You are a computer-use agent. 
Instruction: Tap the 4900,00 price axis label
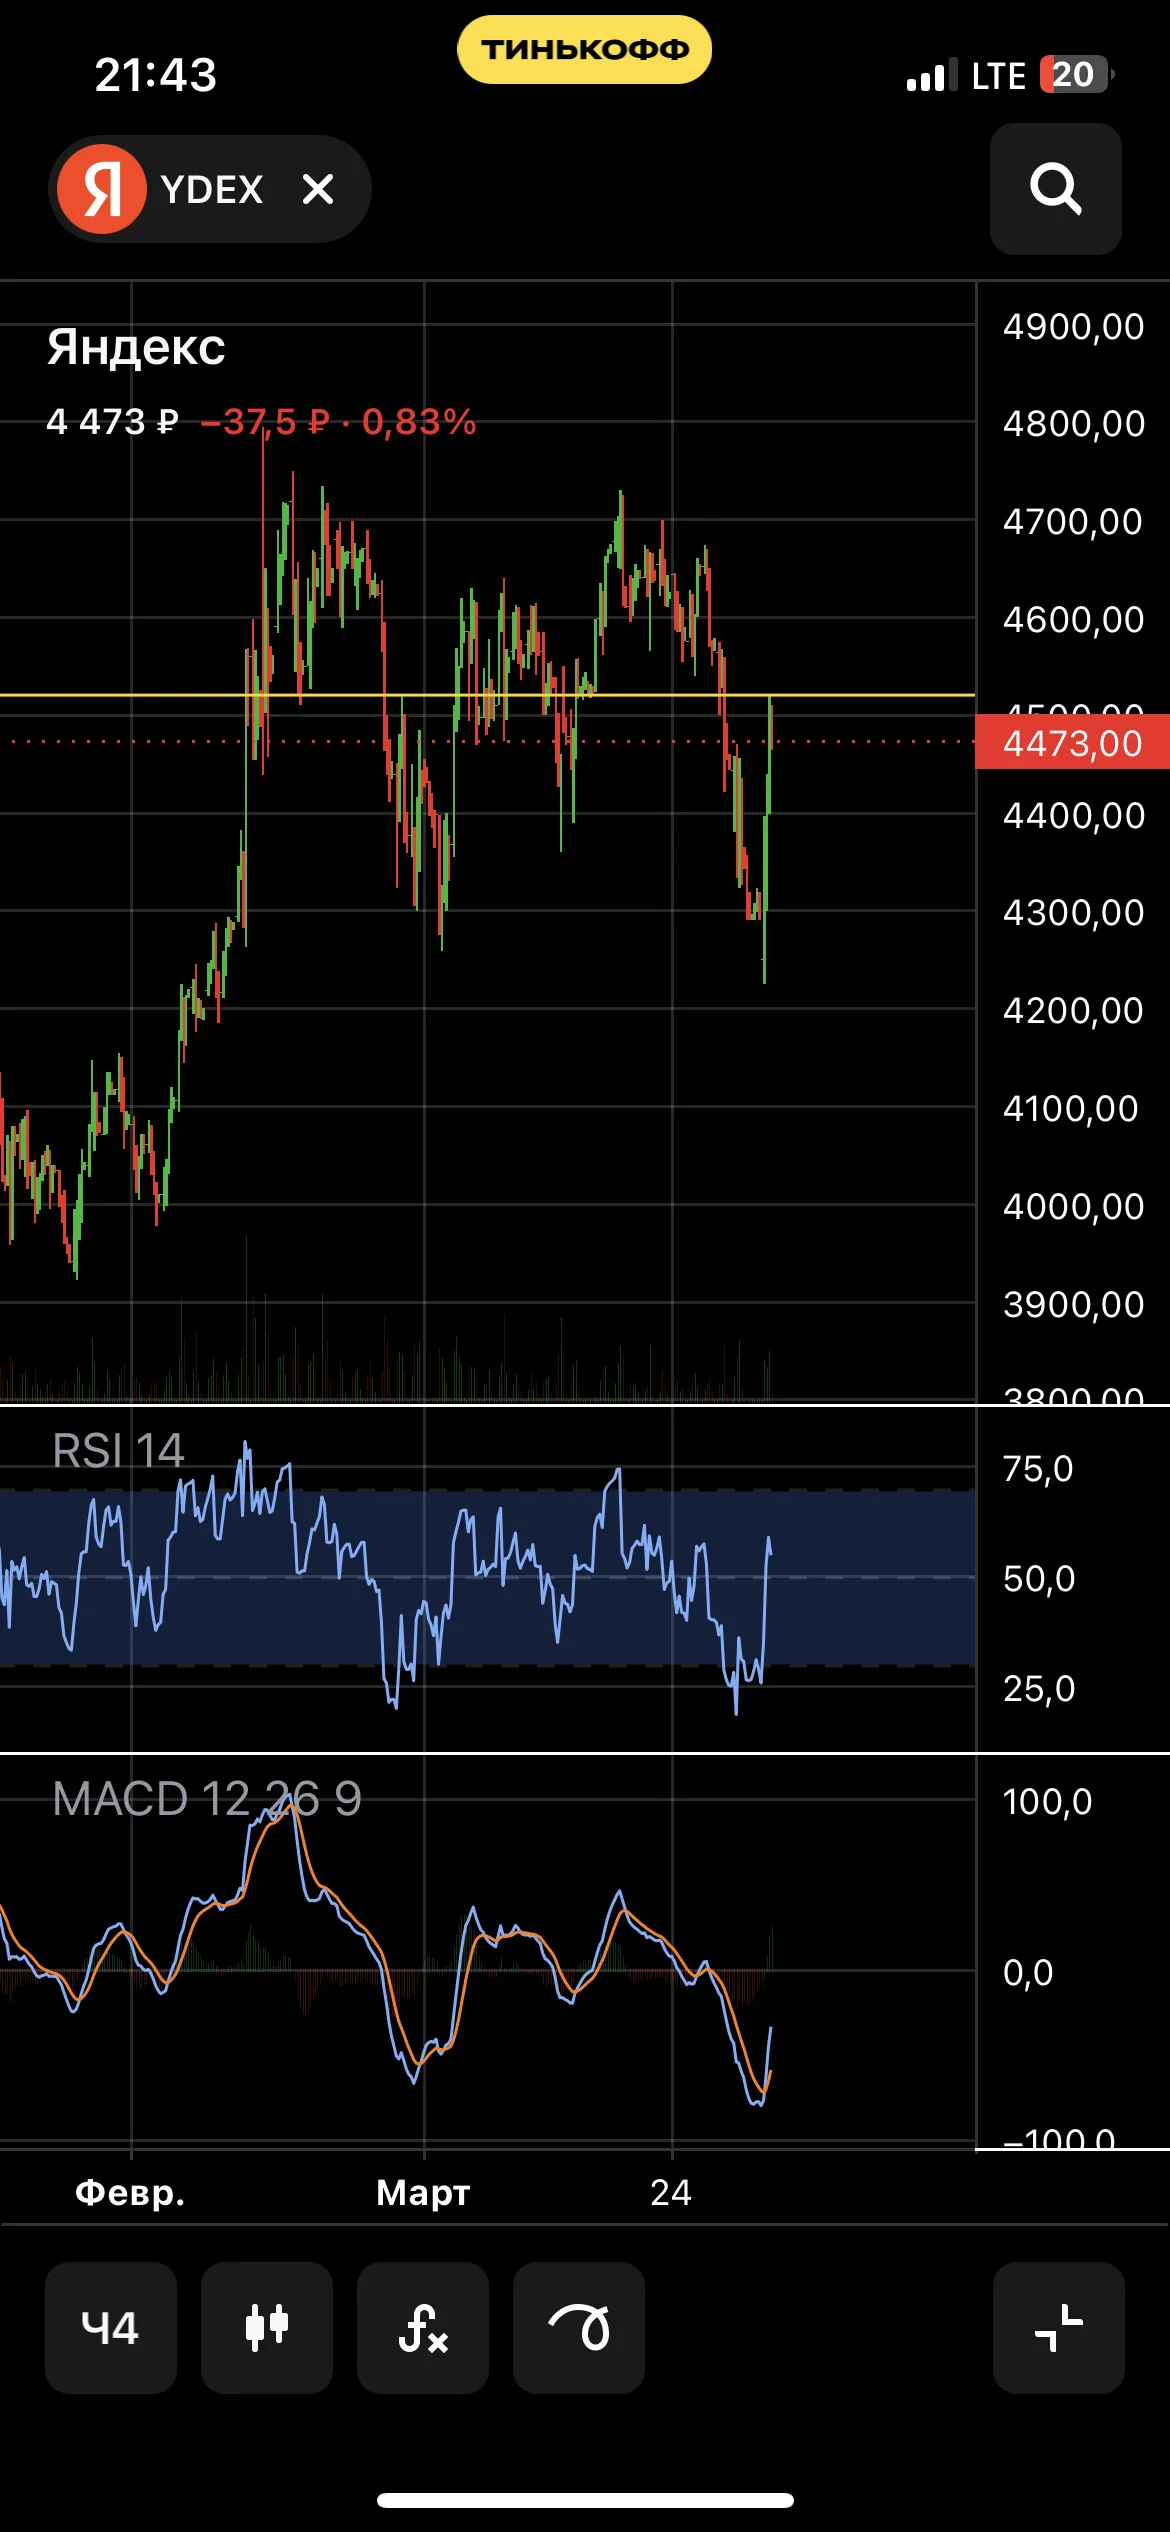tap(1074, 327)
